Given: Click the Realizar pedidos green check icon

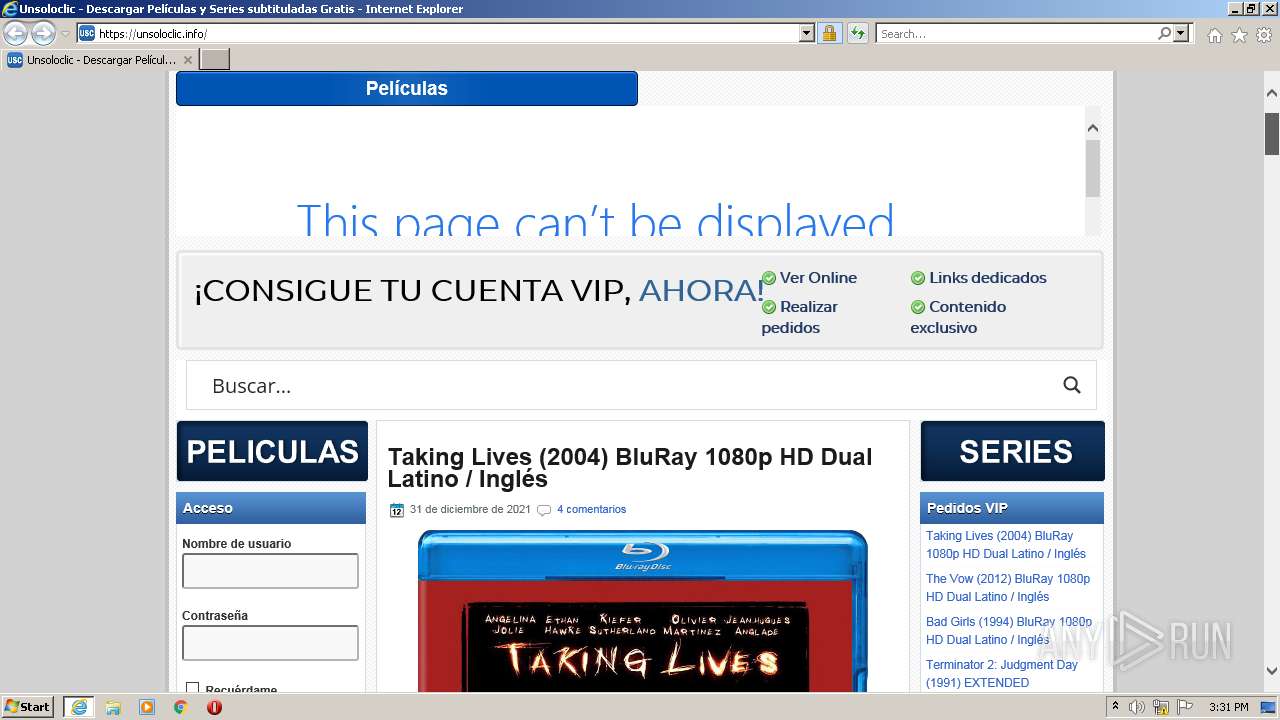Looking at the screenshot, I should pos(769,307).
